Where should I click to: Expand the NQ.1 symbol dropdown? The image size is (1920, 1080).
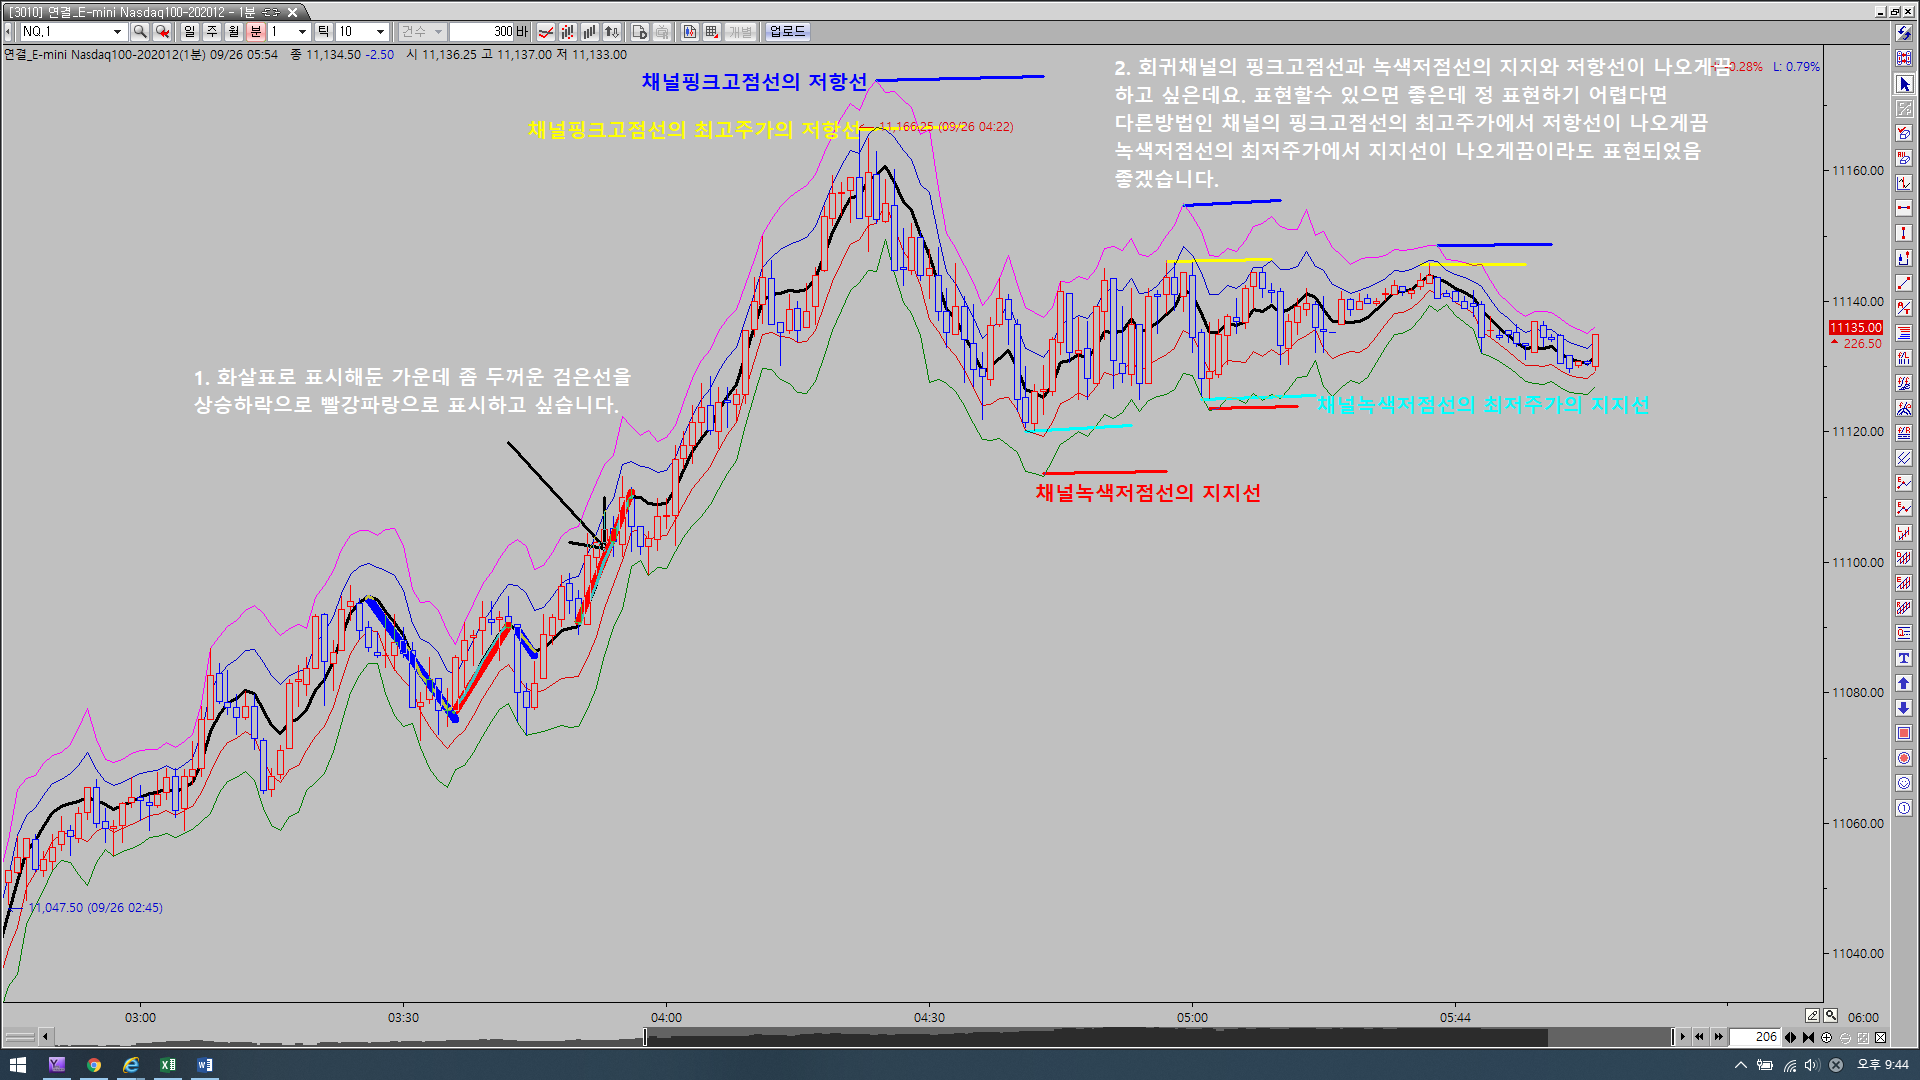coord(117,32)
